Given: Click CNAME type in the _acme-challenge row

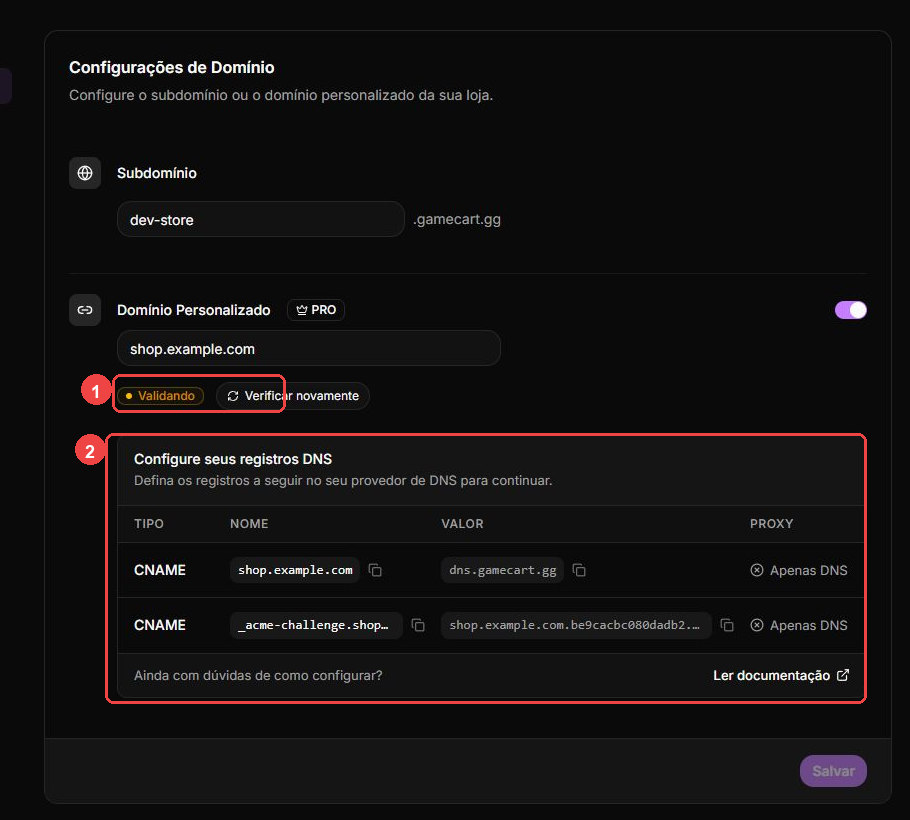Looking at the screenshot, I should (x=160, y=625).
